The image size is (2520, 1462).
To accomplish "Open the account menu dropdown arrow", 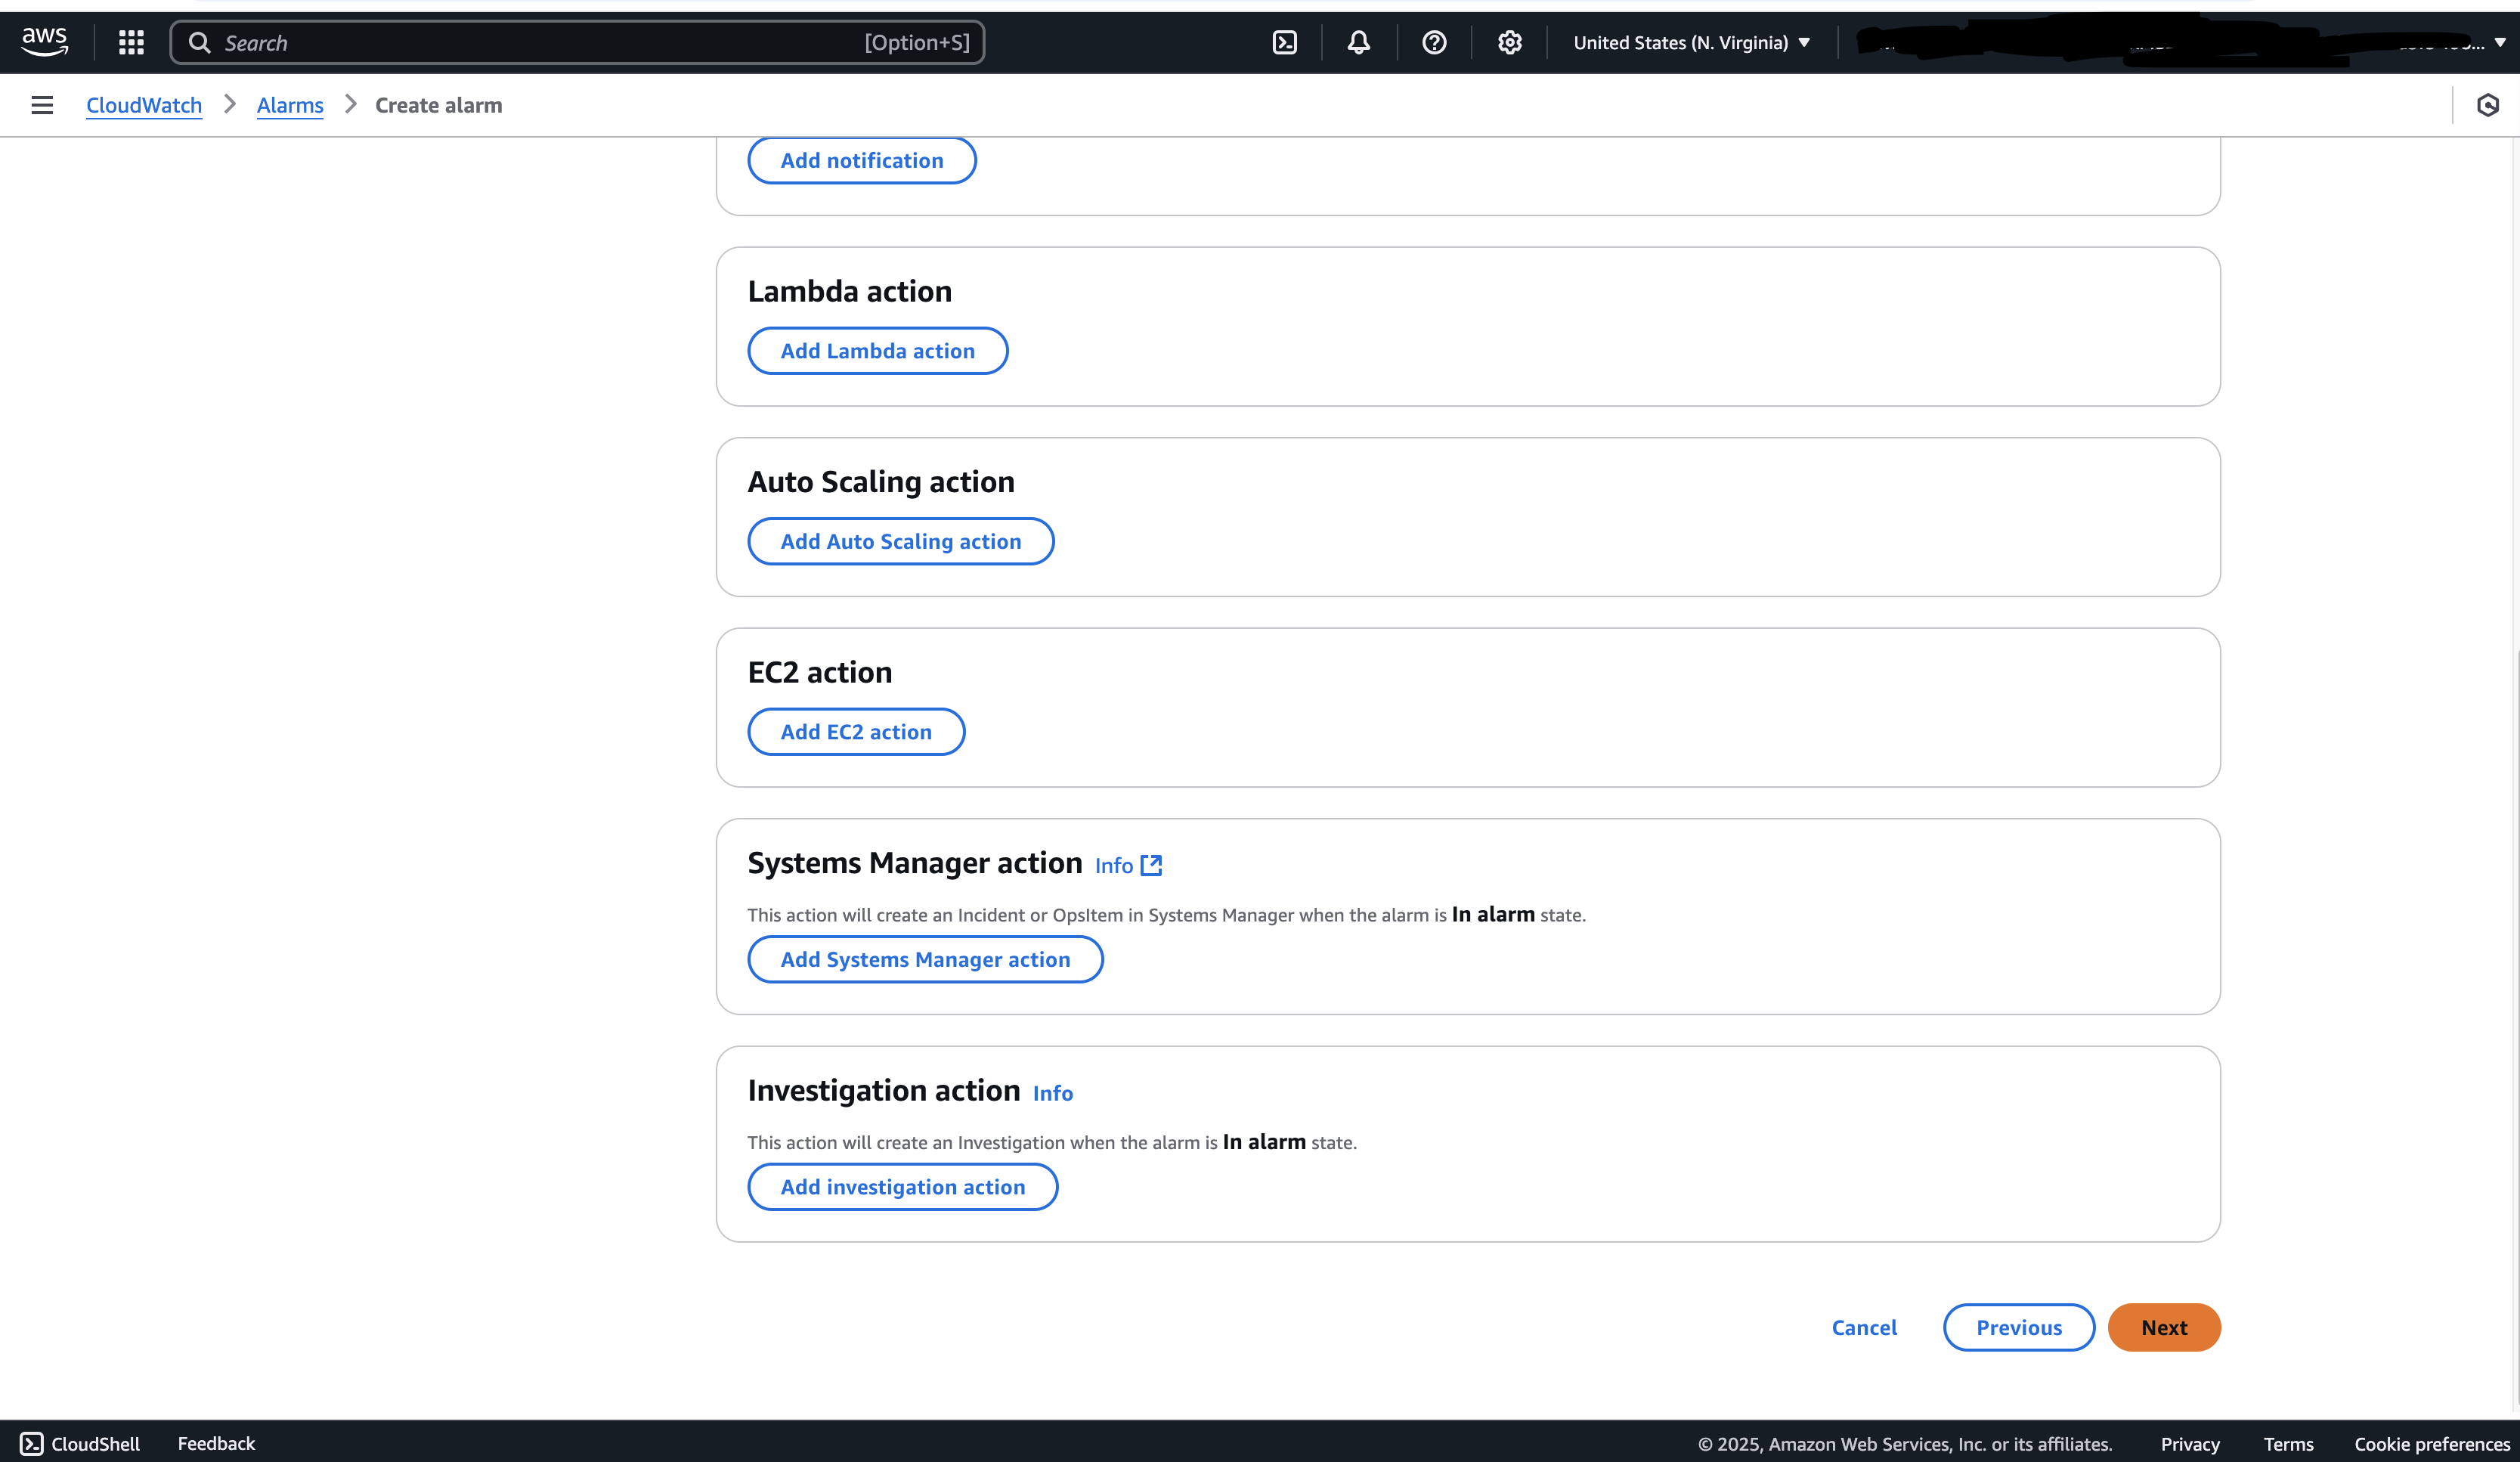I will coord(2499,42).
